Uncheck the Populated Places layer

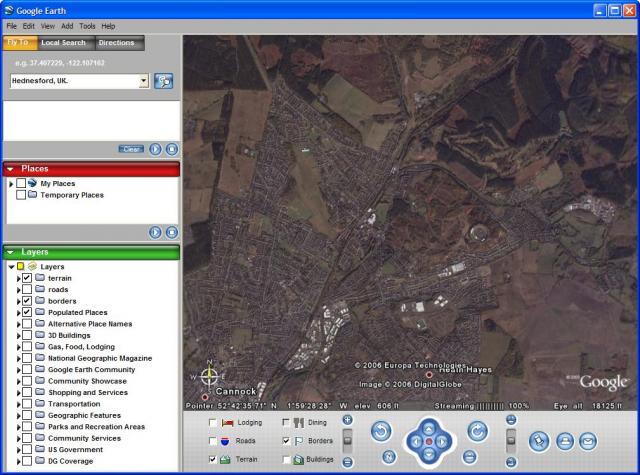[x=27, y=312]
